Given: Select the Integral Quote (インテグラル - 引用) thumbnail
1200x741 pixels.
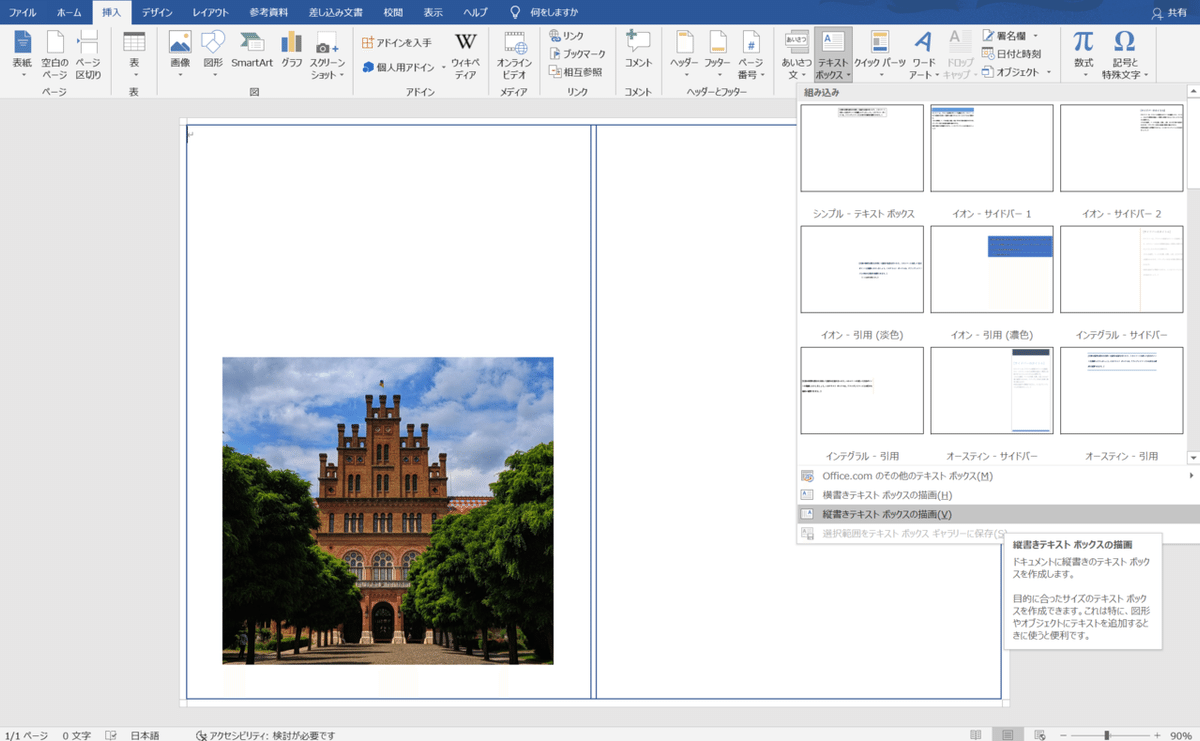Looking at the screenshot, I should point(862,391).
